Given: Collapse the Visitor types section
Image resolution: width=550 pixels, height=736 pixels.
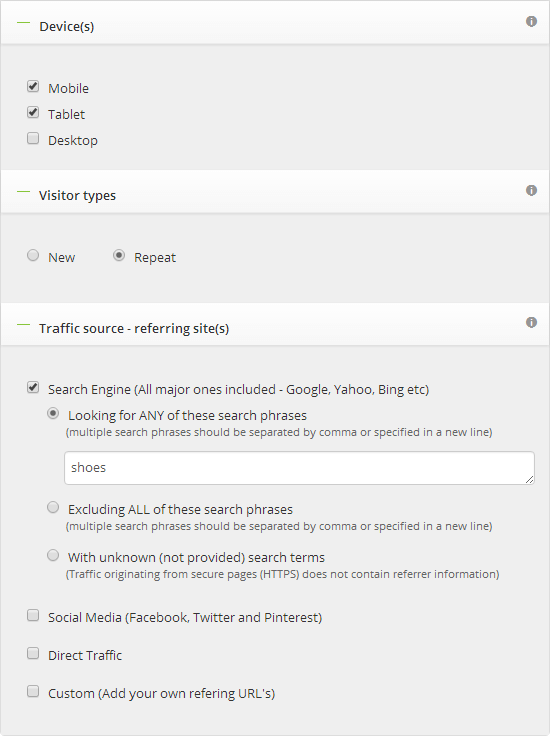Looking at the screenshot, I should pos(23,192).
